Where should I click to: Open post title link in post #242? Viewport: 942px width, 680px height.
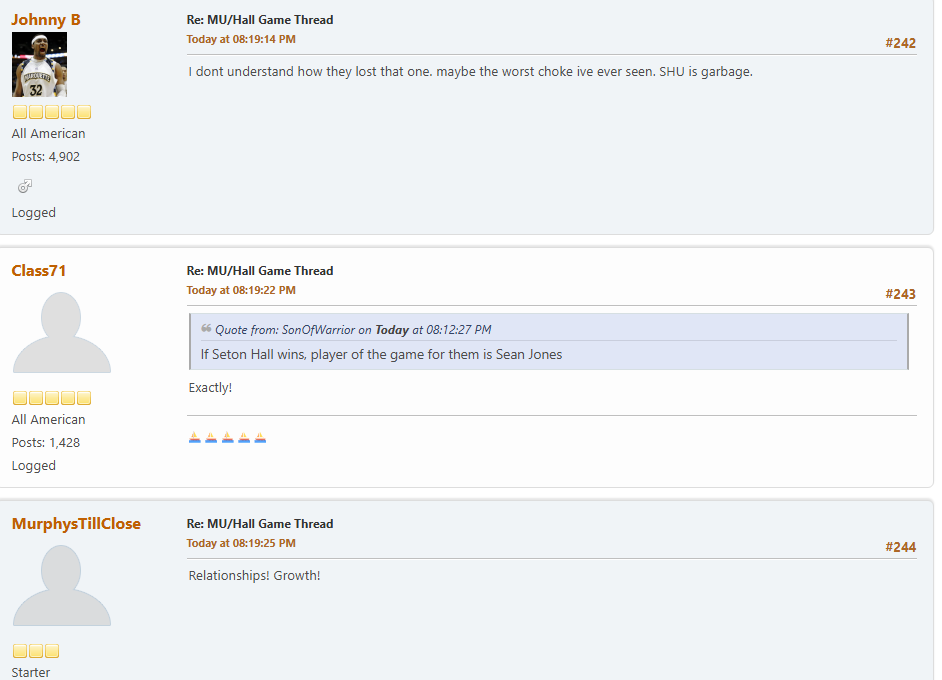click(x=260, y=20)
